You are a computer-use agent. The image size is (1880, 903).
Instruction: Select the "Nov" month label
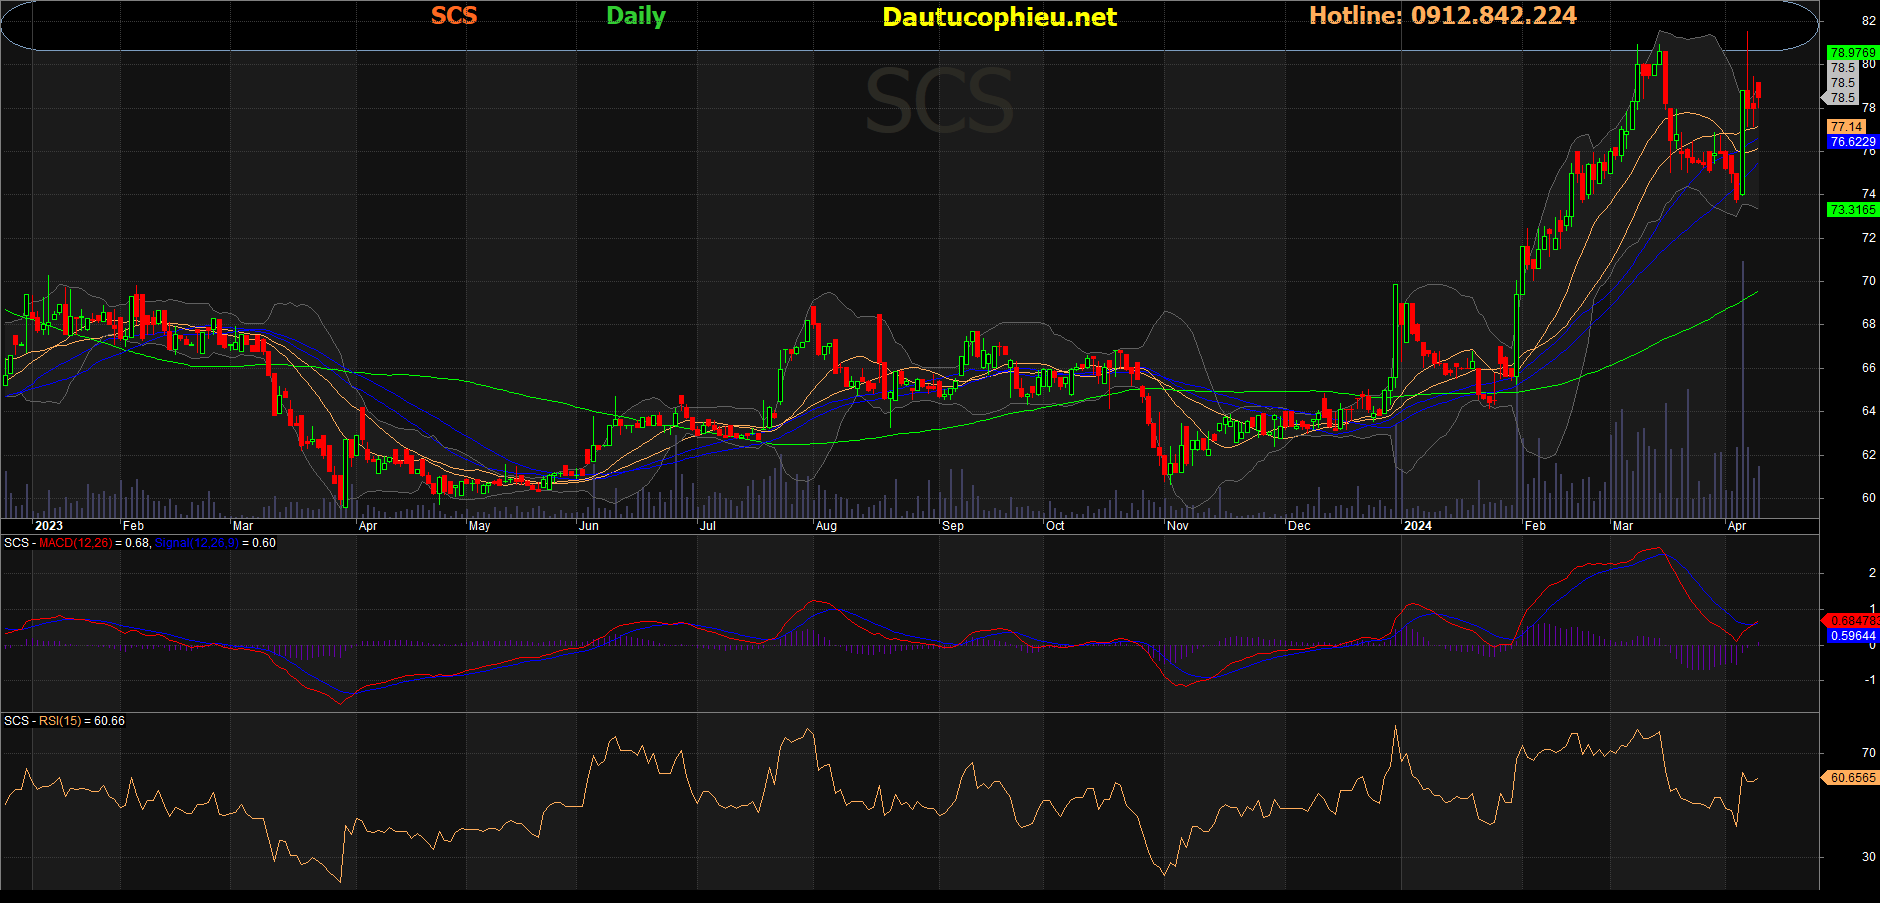click(x=1178, y=526)
